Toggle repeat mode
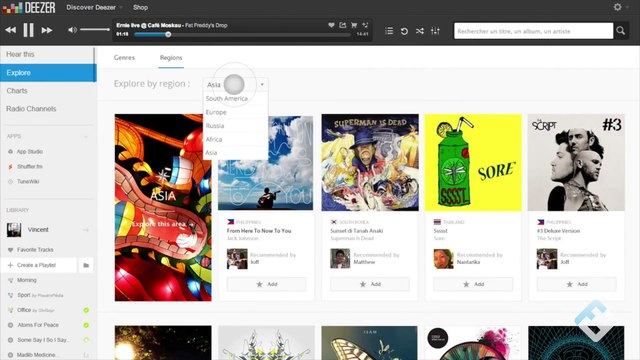 point(404,31)
